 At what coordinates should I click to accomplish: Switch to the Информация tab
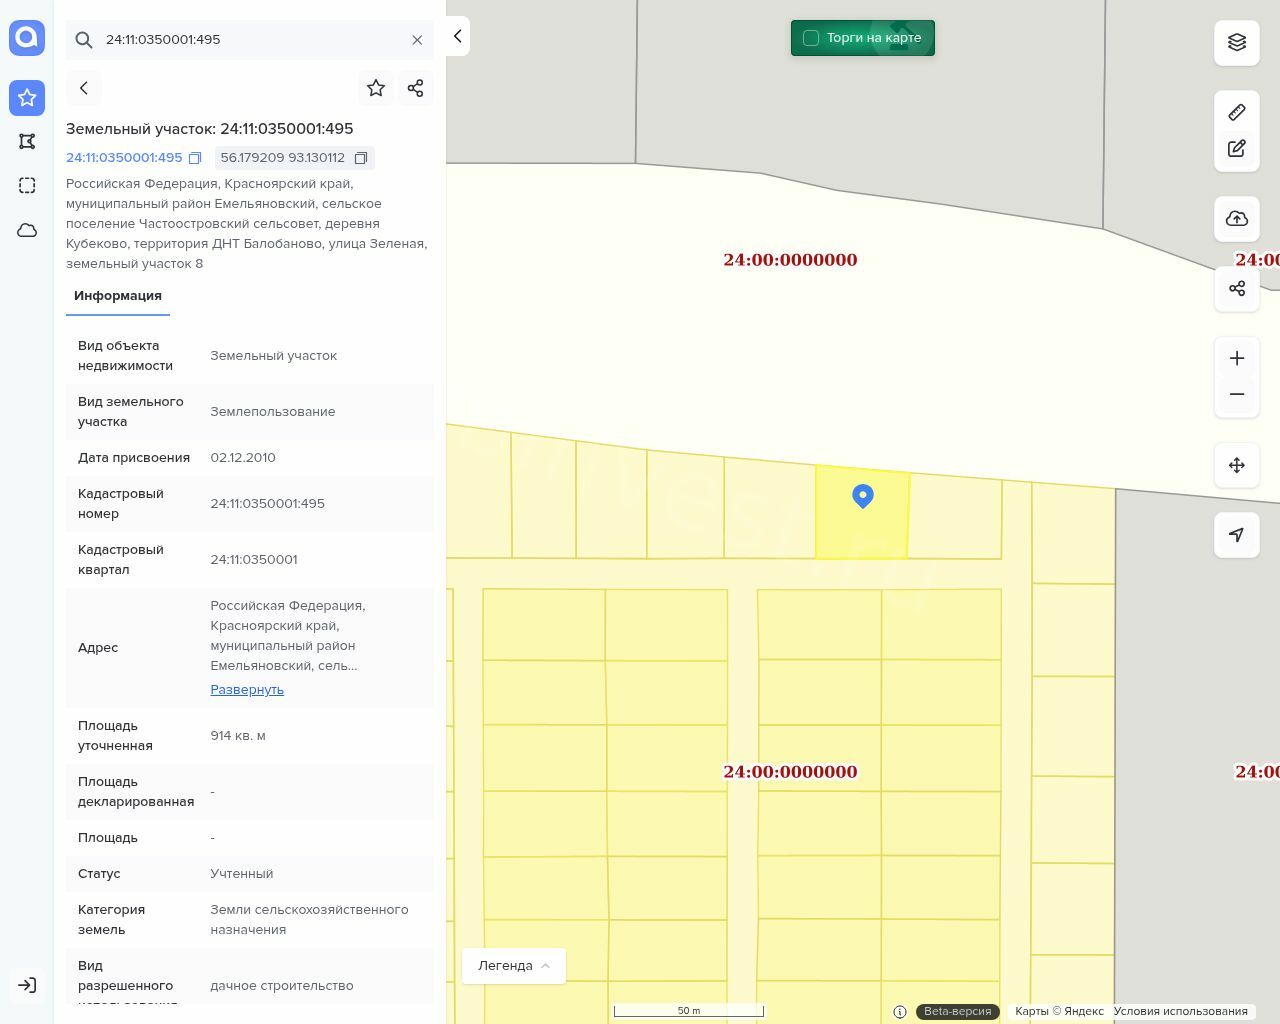point(118,296)
